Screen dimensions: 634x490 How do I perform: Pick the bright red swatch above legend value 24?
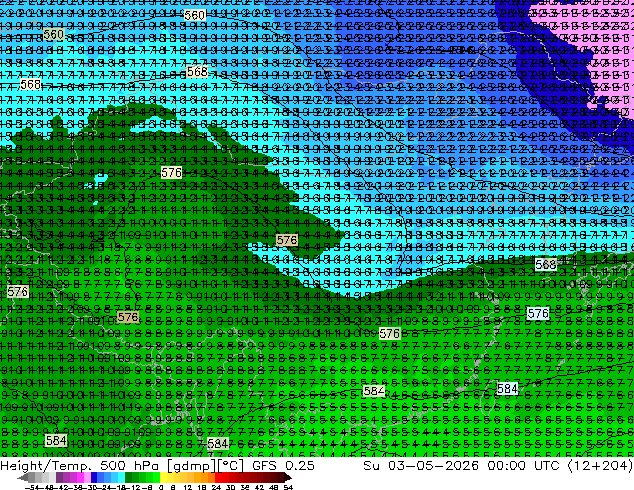(218, 478)
